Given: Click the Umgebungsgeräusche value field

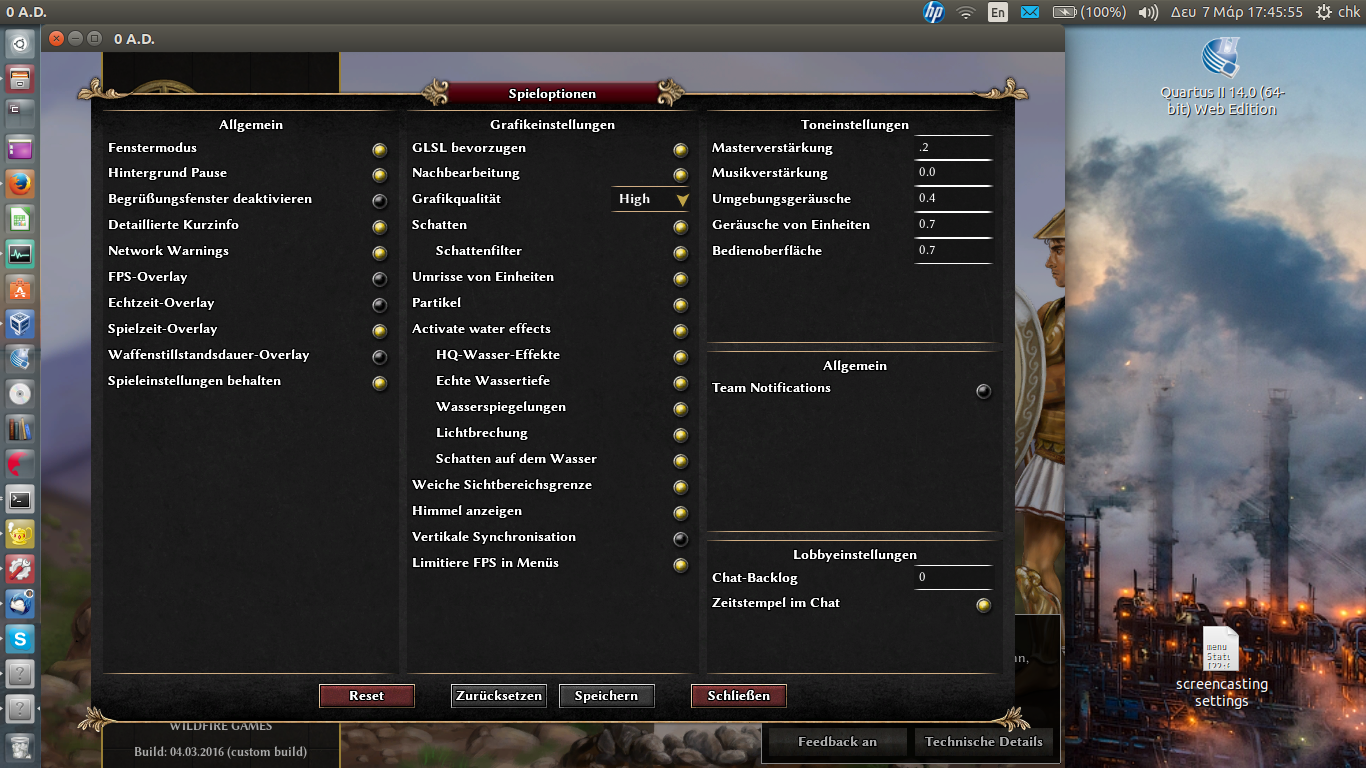Looking at the screenshot, I should tap(954, 198).
